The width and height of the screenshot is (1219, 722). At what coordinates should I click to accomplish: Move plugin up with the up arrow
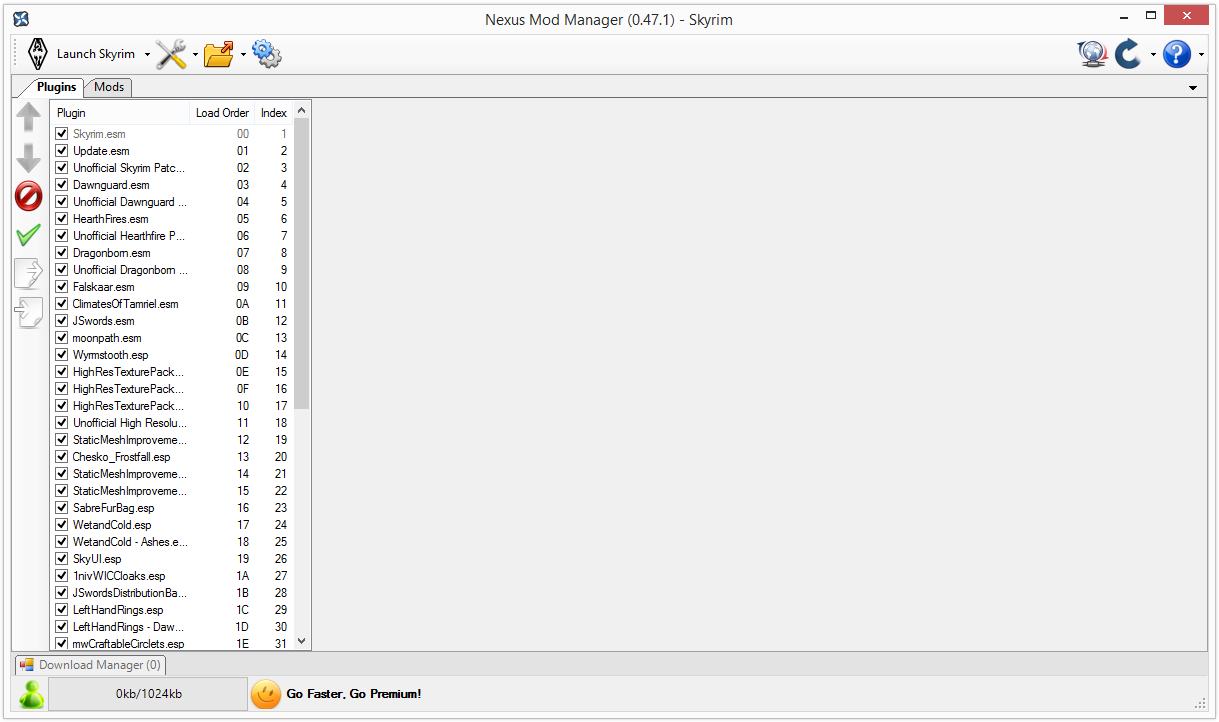click(29, 118)
